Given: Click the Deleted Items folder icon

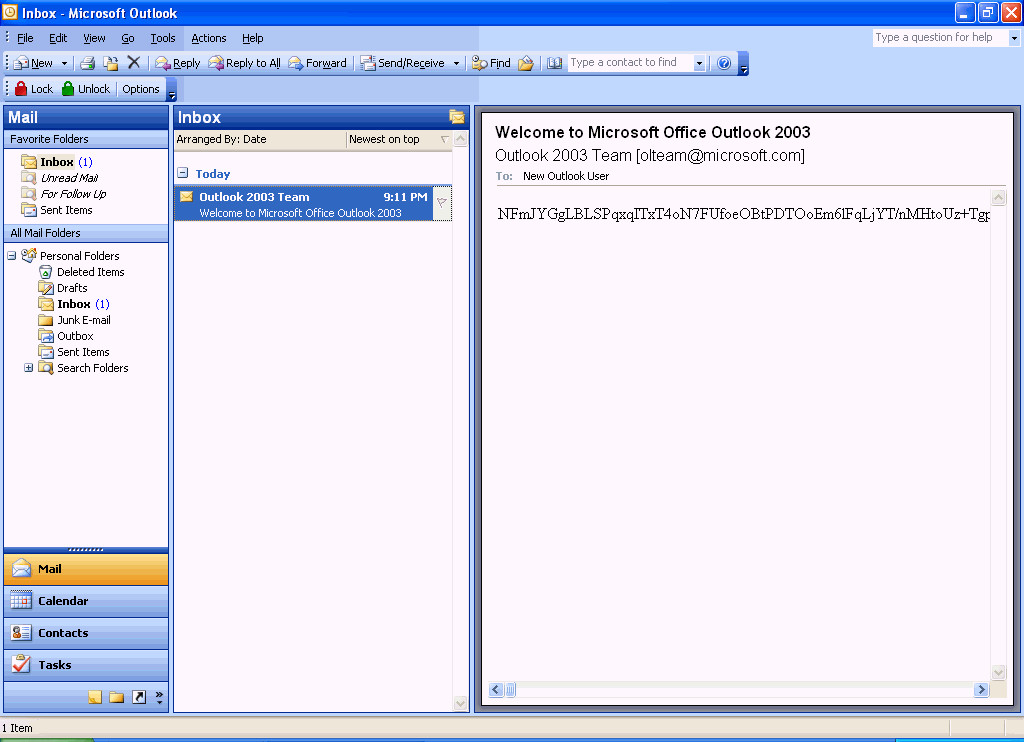Looking at the screenshot, I should (x=45, y=272).
